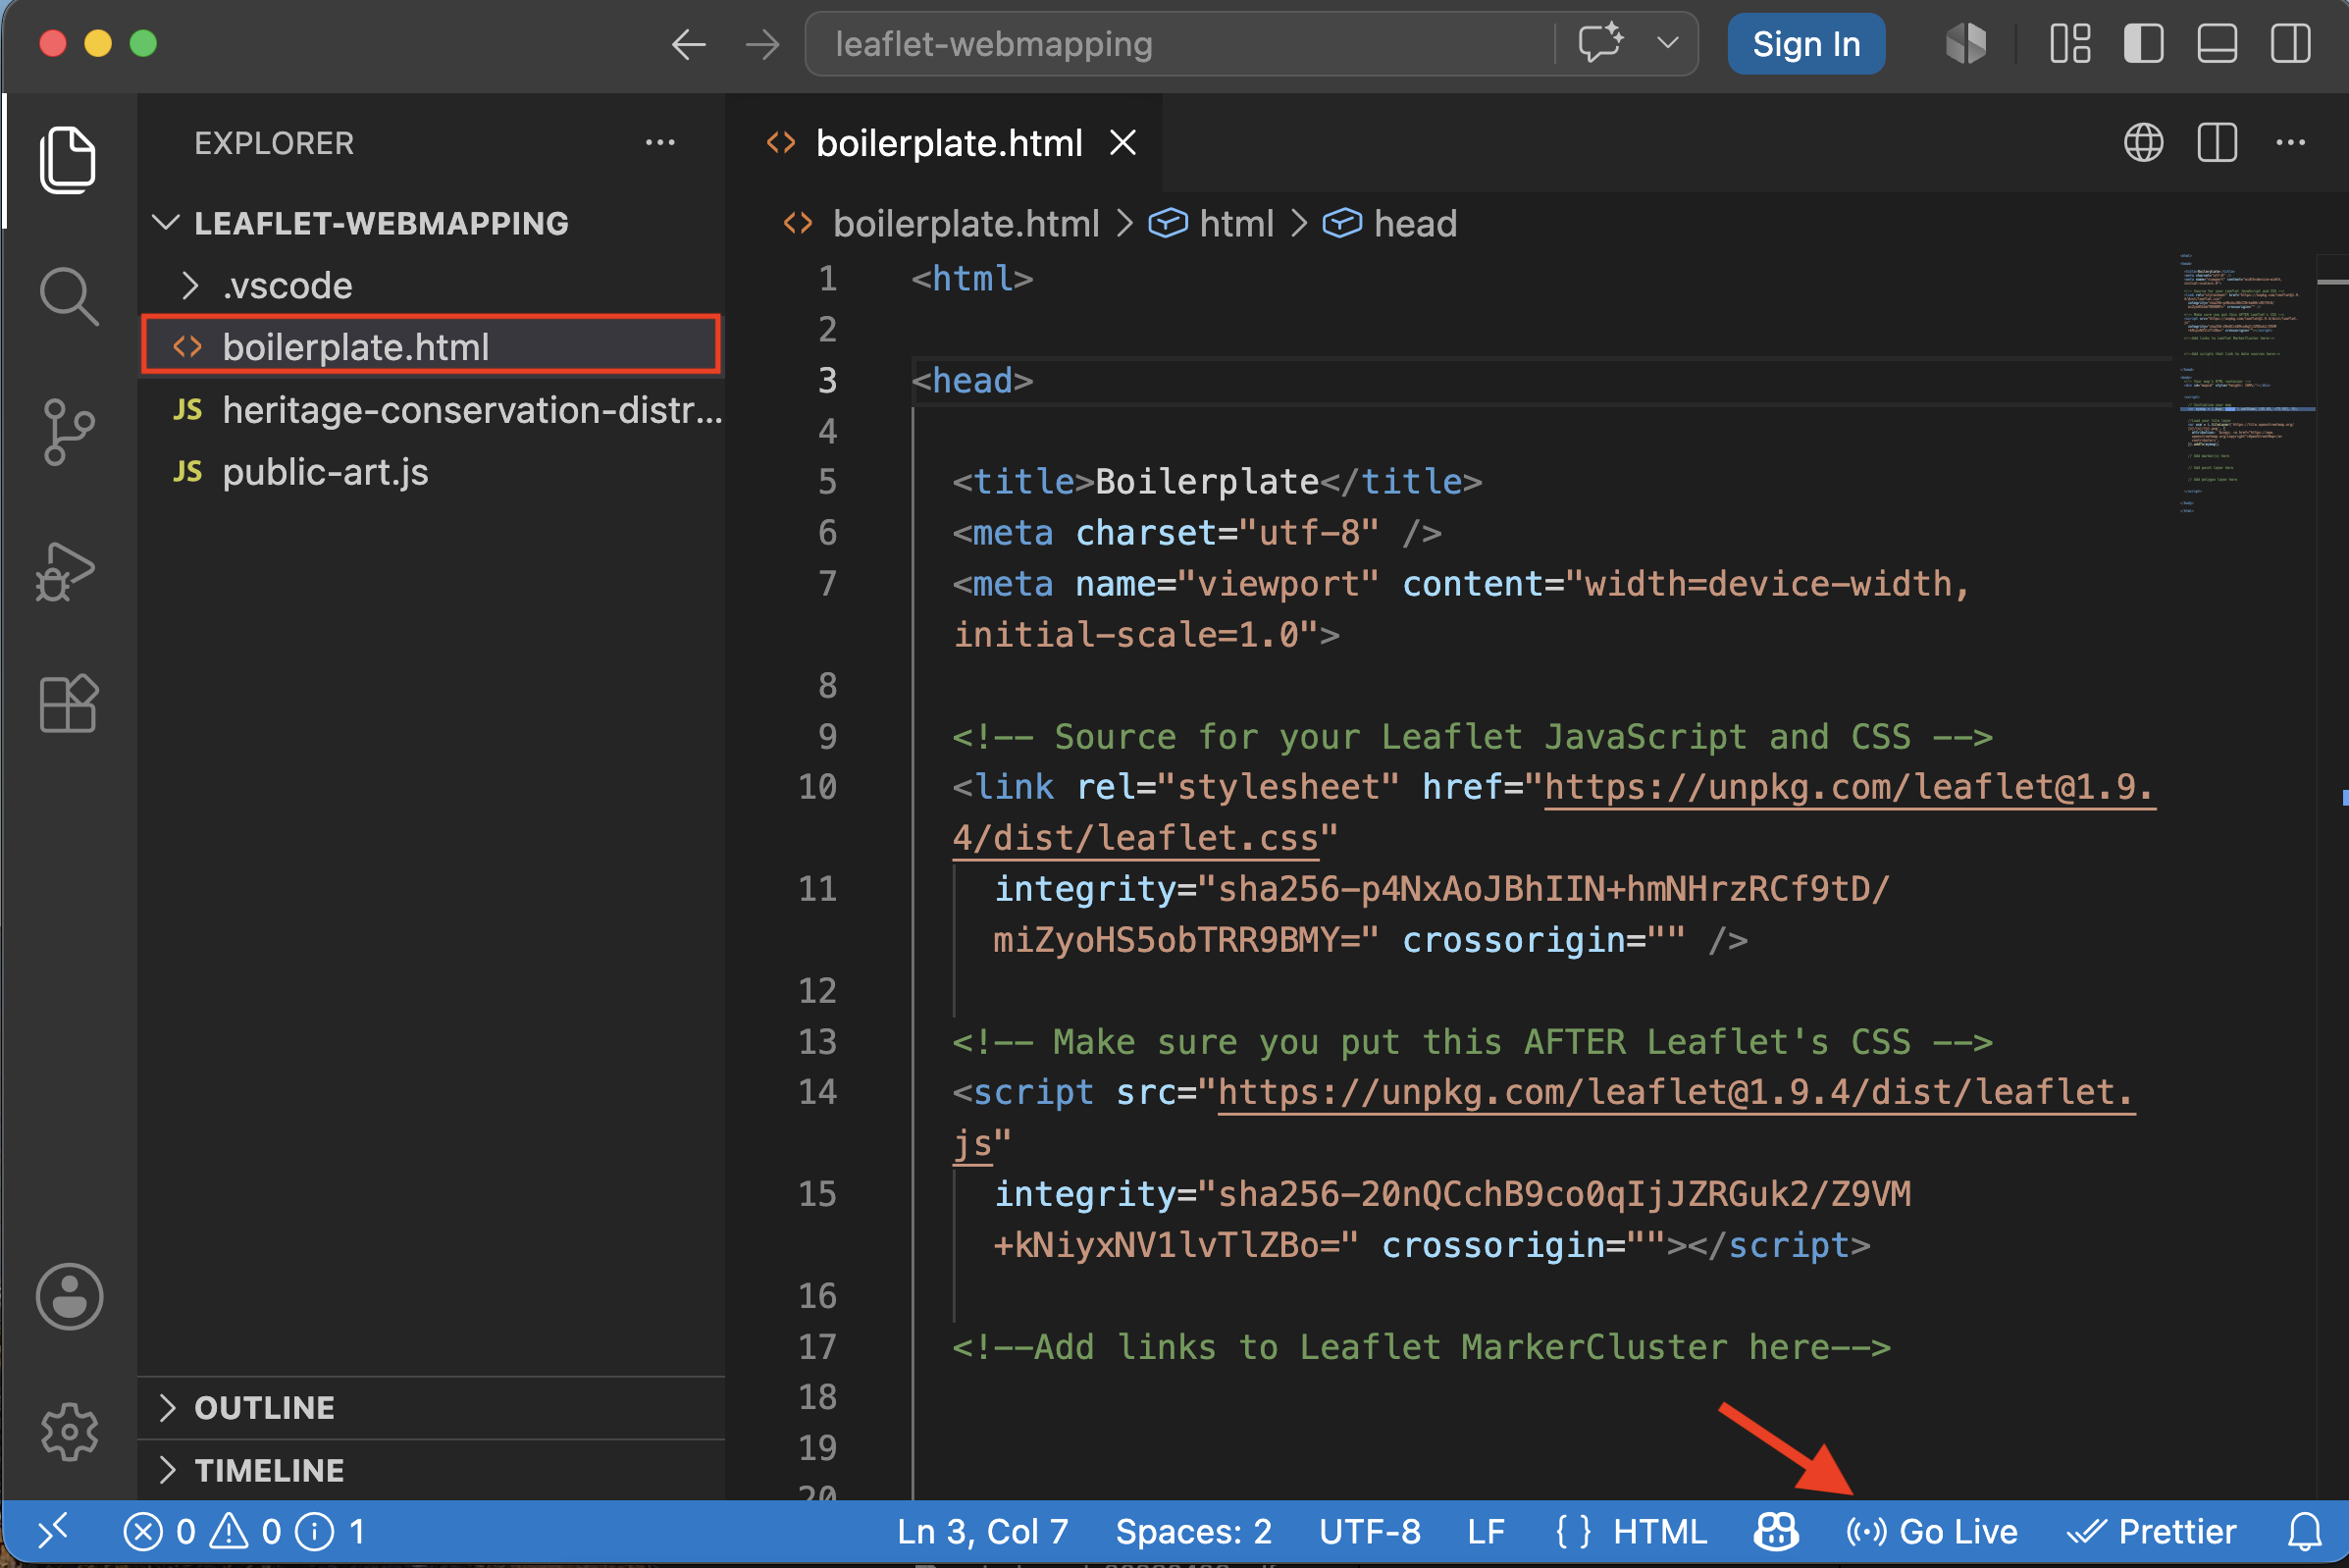Toggle the primary side bar
Viewport: 2349px width, 1568px height.
[x=2143, y=44]
